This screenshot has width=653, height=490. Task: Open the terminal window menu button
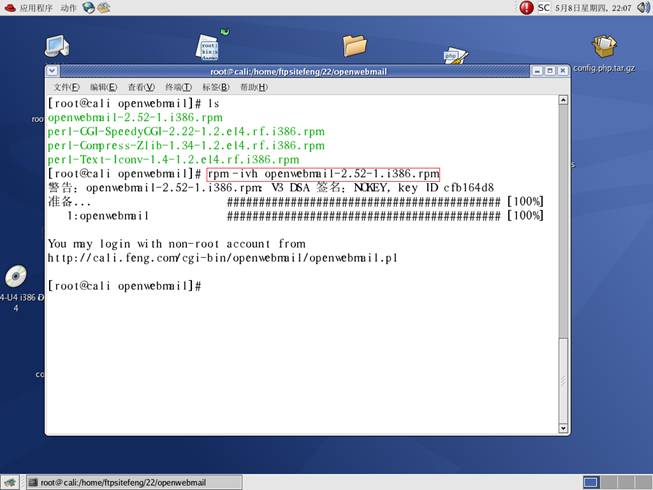54,71
